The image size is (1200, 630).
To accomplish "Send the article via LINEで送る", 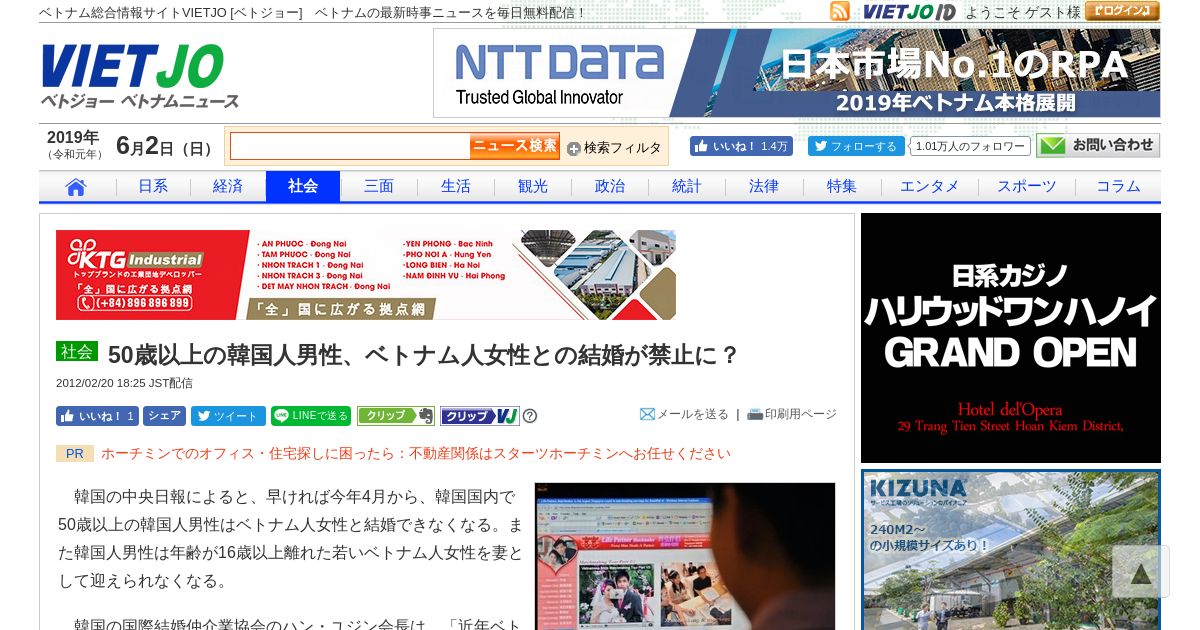I will [x=311, y=416].
